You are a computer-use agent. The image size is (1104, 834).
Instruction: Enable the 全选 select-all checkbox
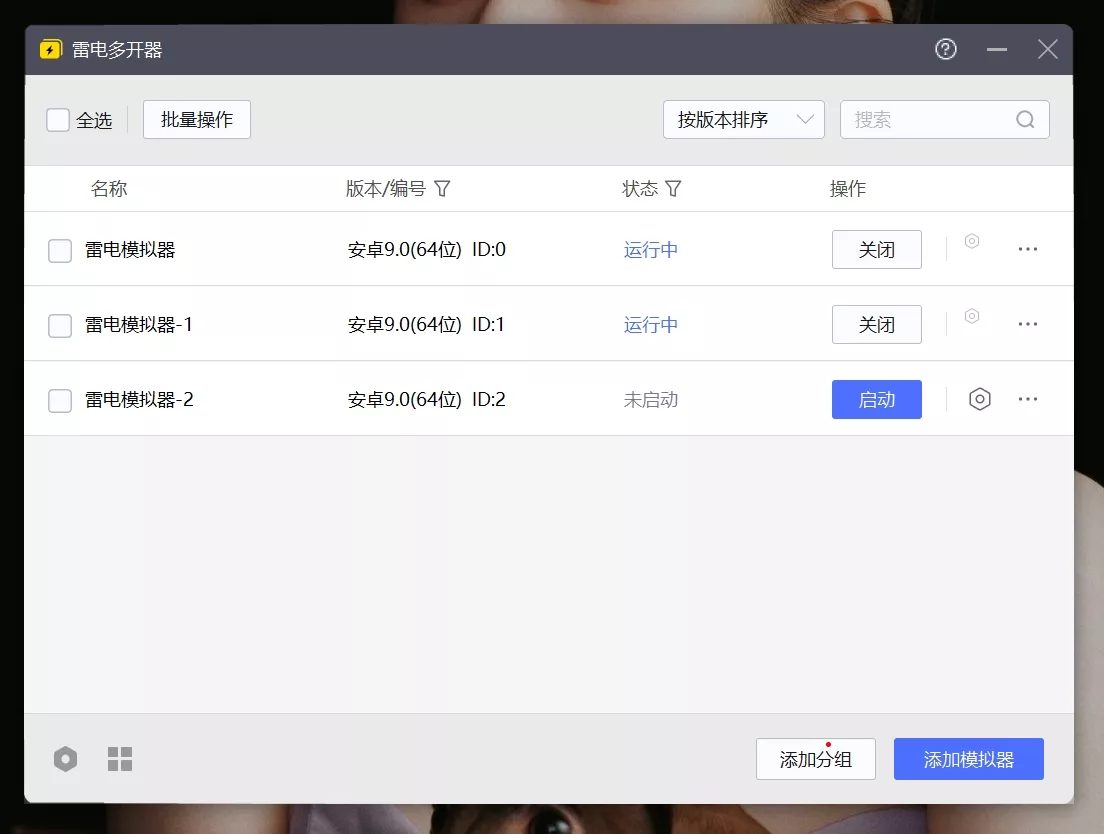(x=57, y=119)
